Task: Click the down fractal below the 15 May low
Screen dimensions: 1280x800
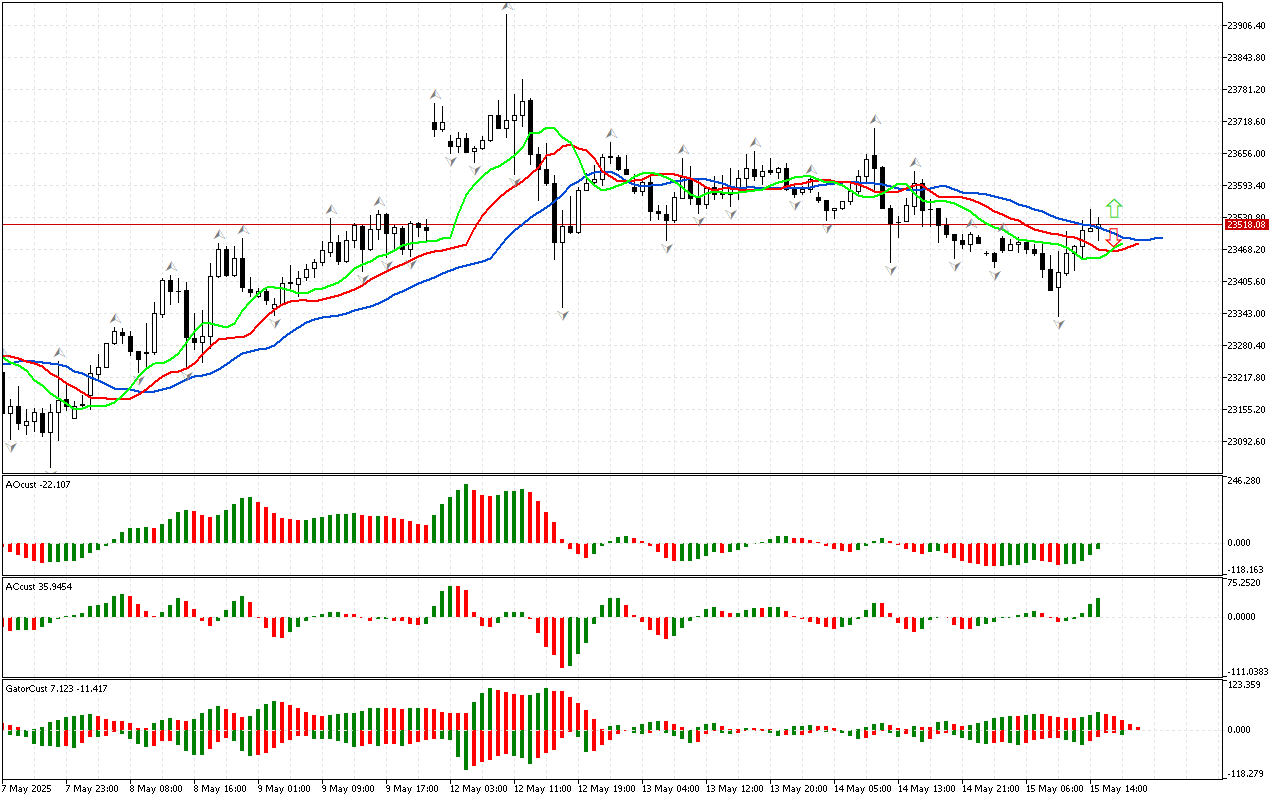Action: tap(1059, 324)
